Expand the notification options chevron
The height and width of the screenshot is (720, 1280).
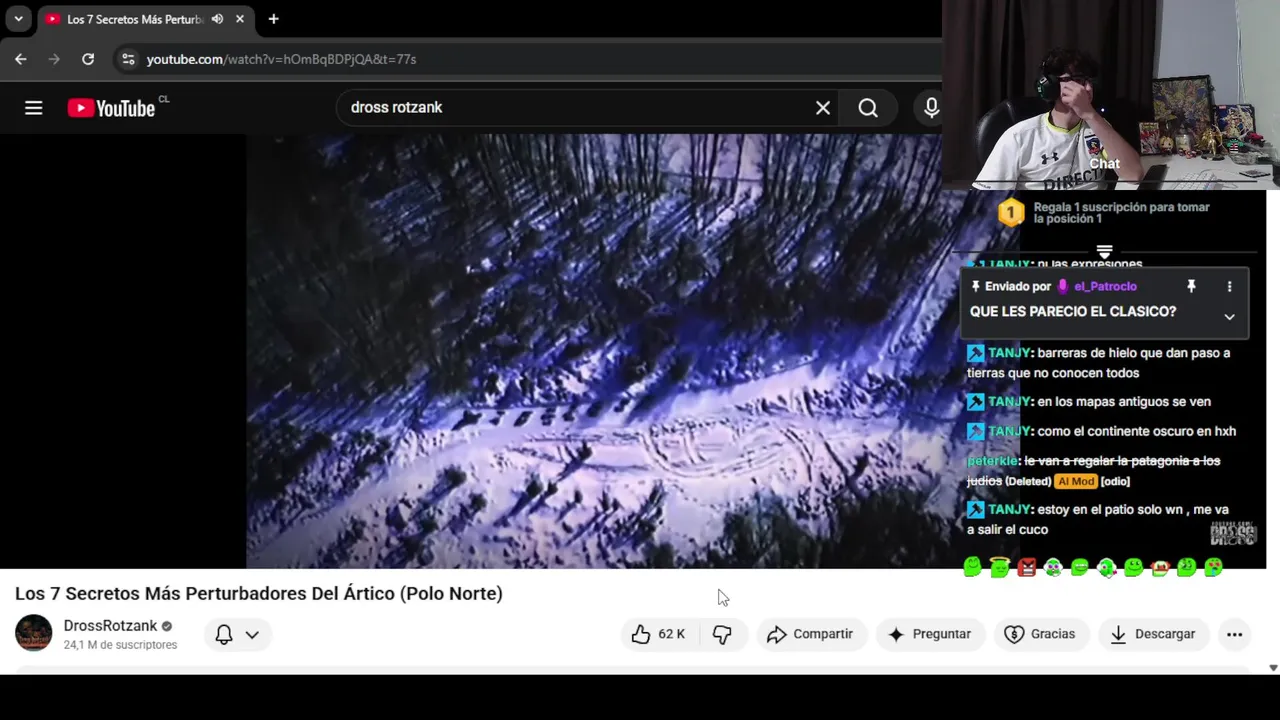(252, 634)
